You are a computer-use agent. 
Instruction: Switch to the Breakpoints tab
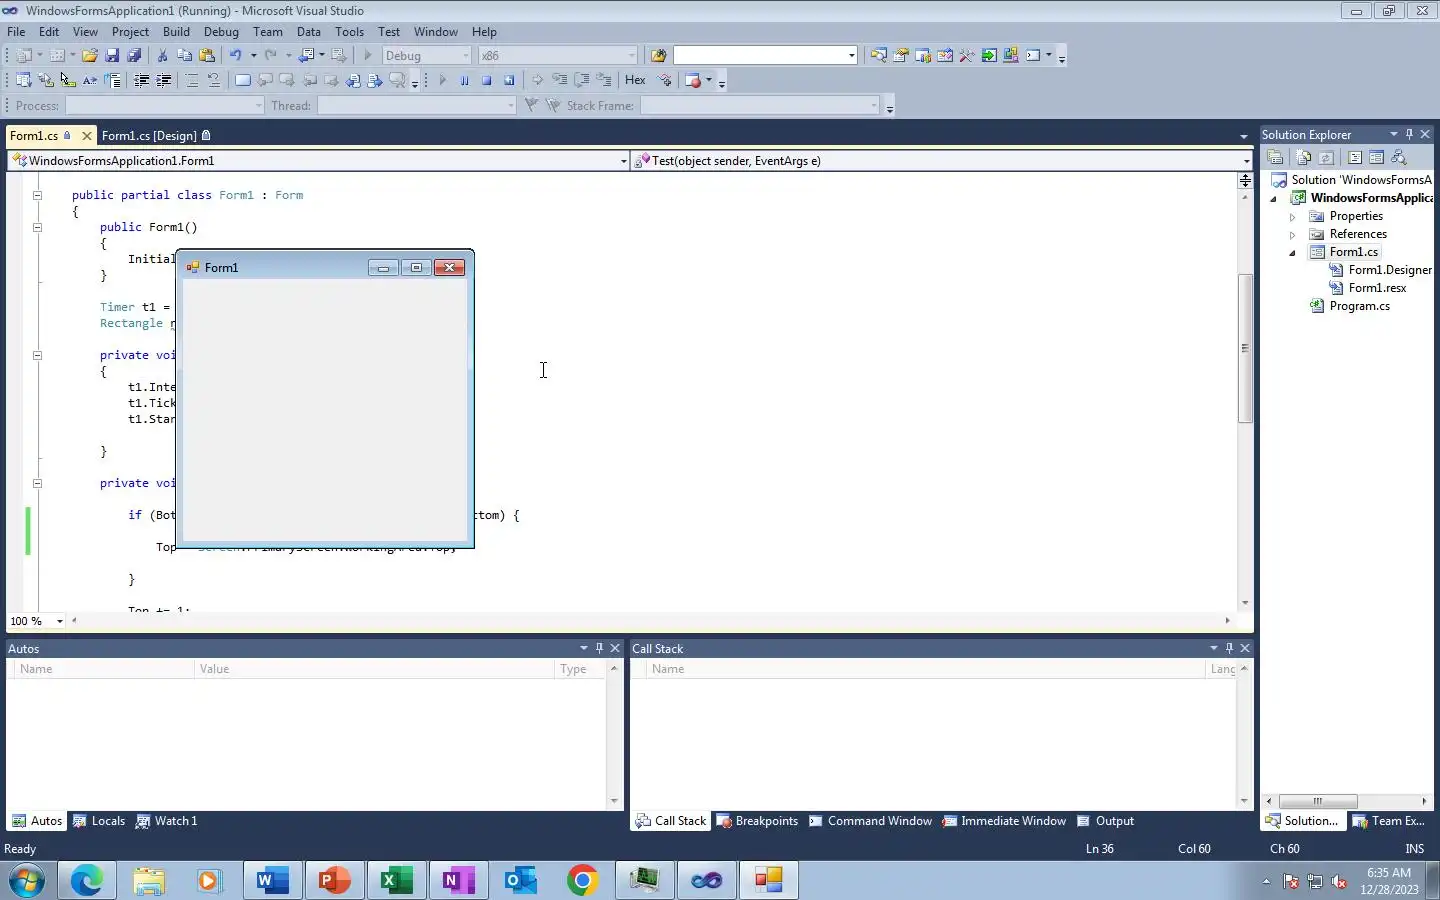(x=757, y=821)
